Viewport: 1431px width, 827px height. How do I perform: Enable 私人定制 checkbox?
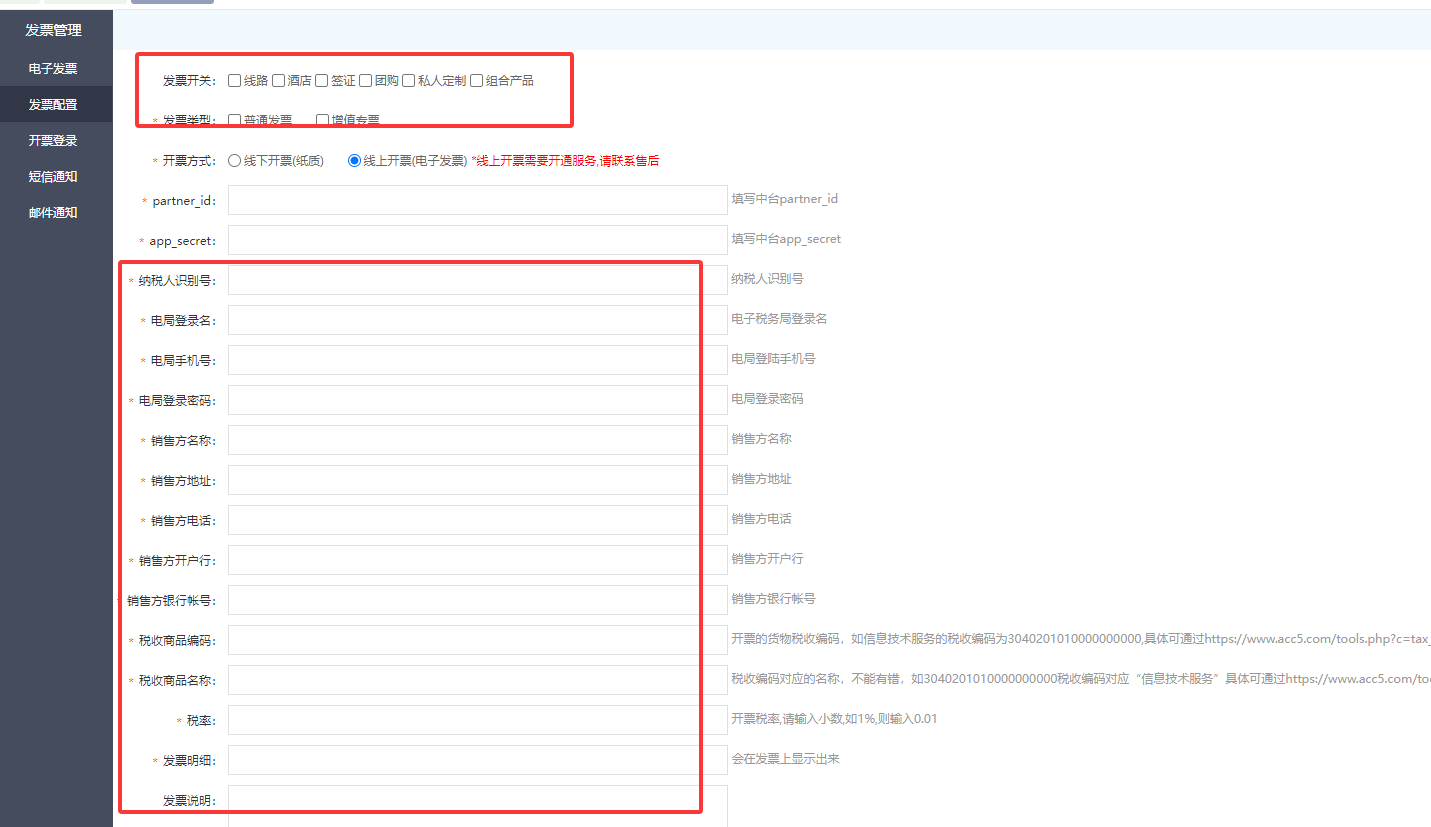[x=409, y=81]
